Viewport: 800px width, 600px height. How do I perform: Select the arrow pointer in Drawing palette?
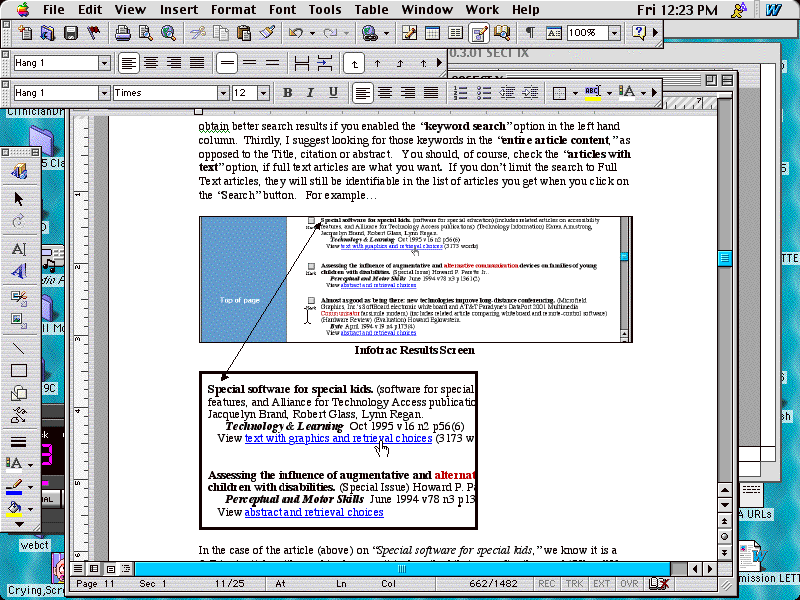tap(19, 198)
